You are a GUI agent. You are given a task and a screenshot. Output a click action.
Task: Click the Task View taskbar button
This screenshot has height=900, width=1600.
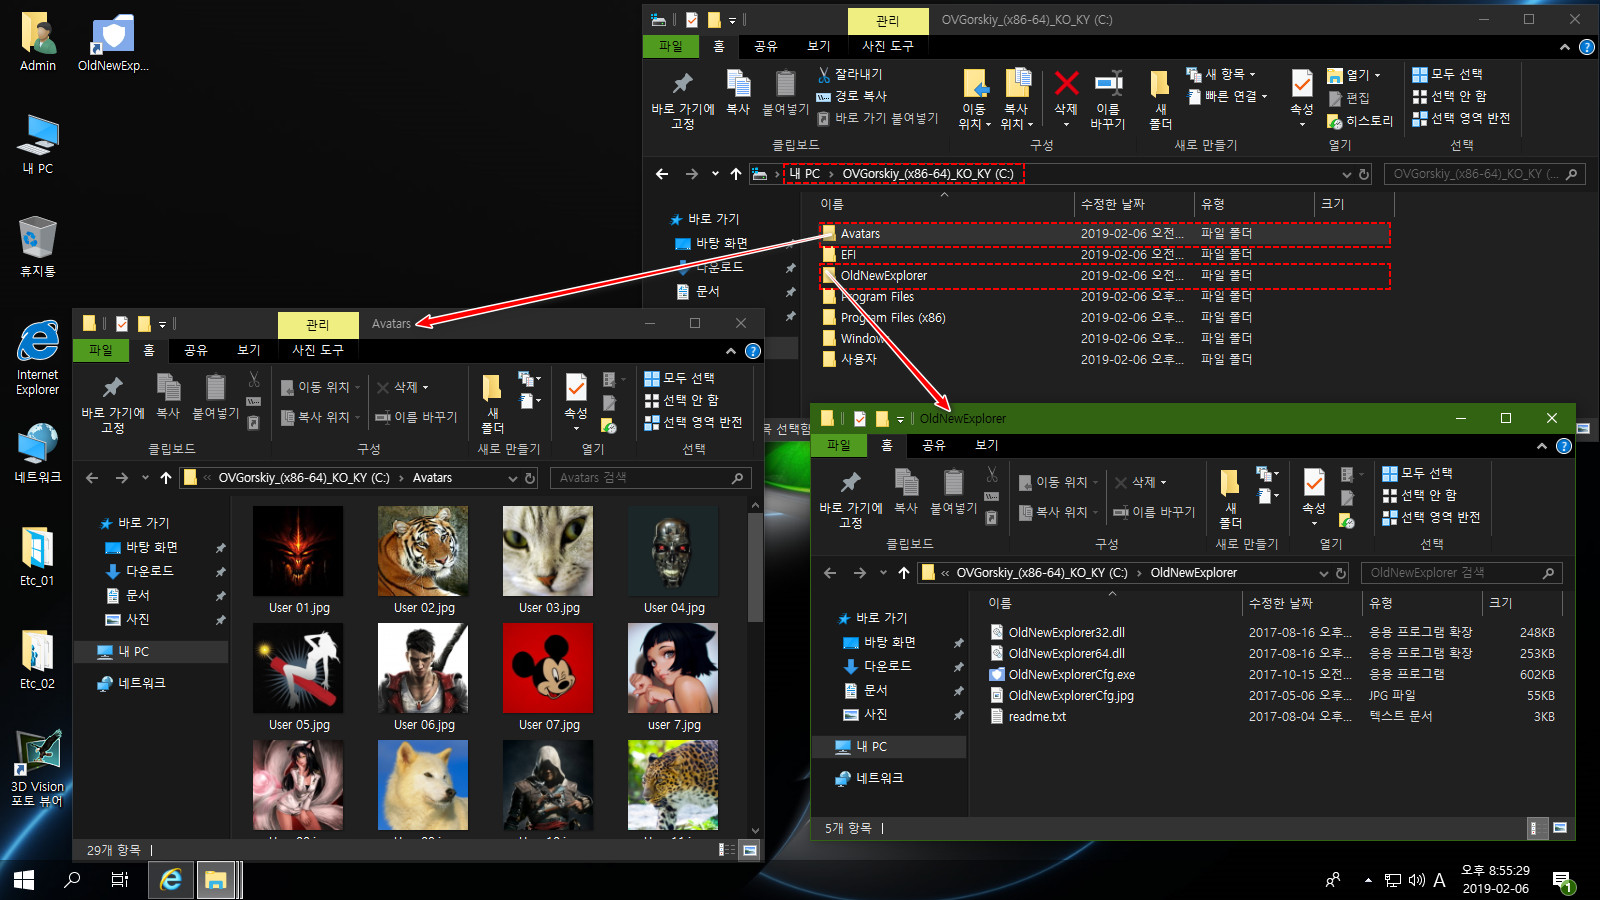click(x=120, y=880)
